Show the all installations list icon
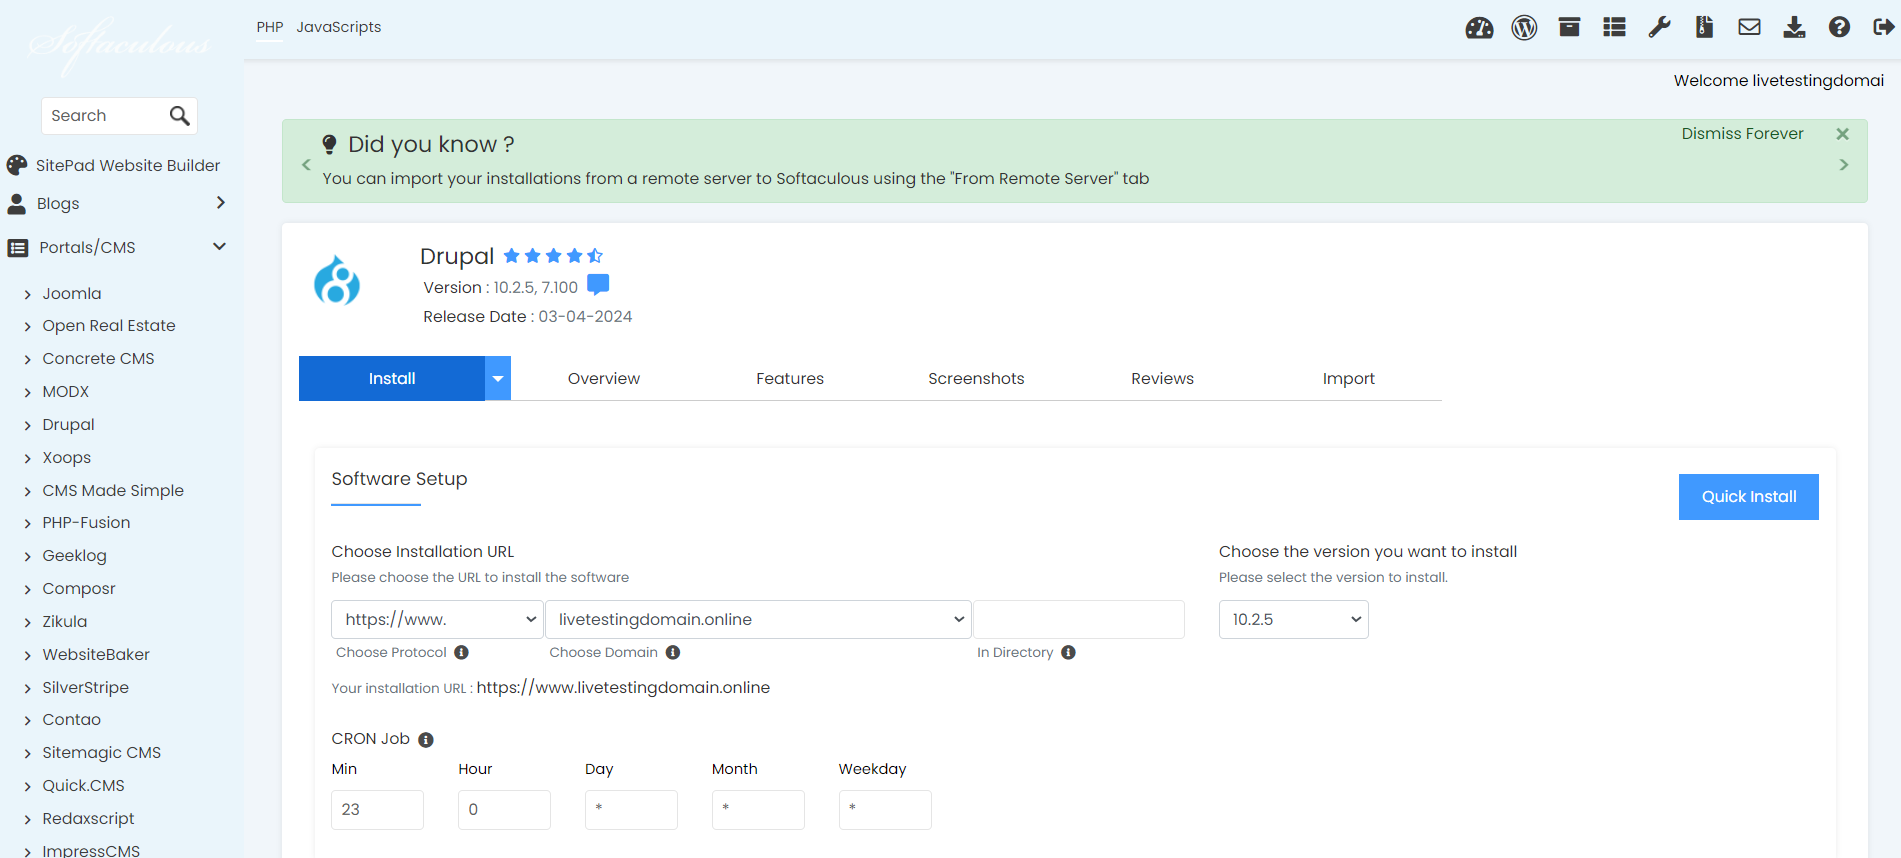This screenshot has height=858, width=1901. point(1614,27)
